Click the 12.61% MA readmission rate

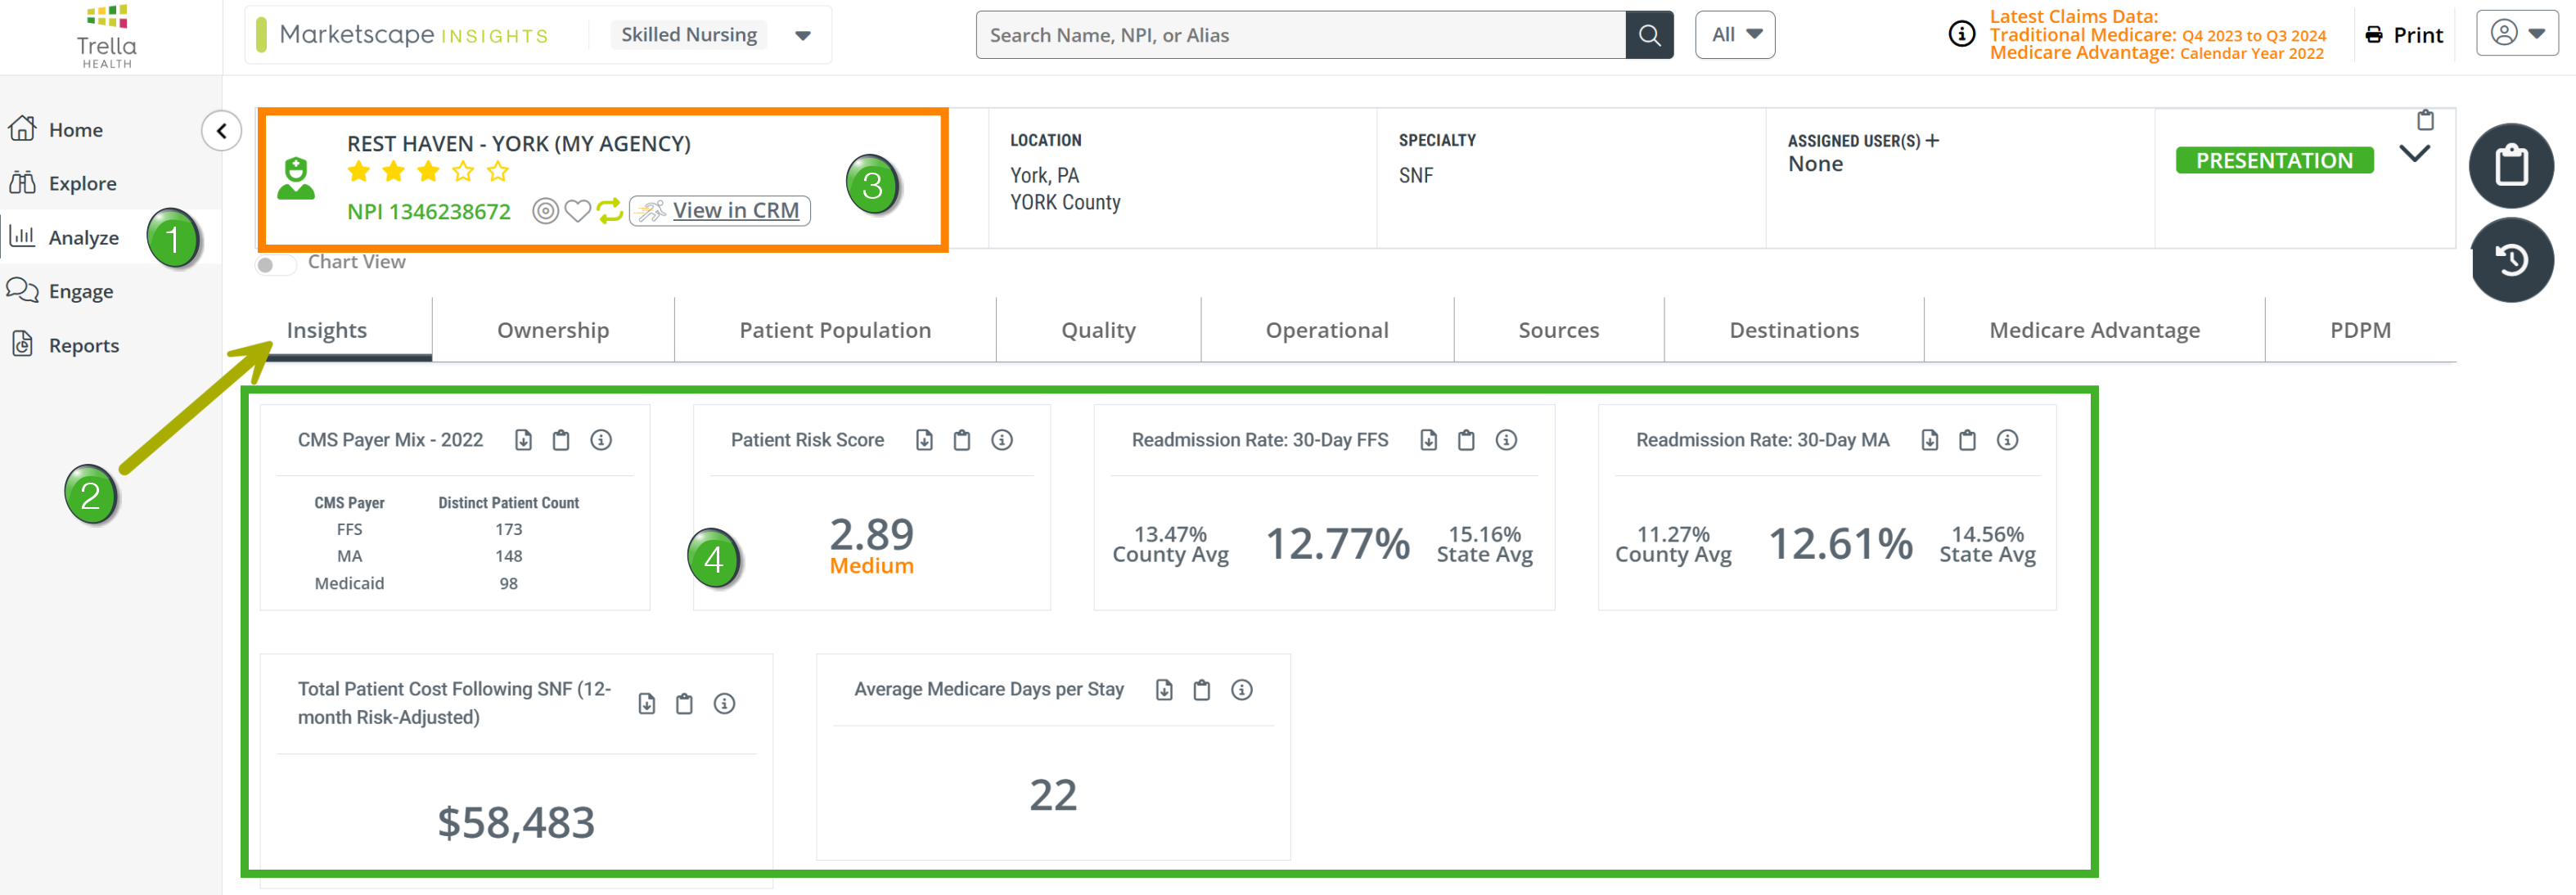click(x=1841, y=544)
